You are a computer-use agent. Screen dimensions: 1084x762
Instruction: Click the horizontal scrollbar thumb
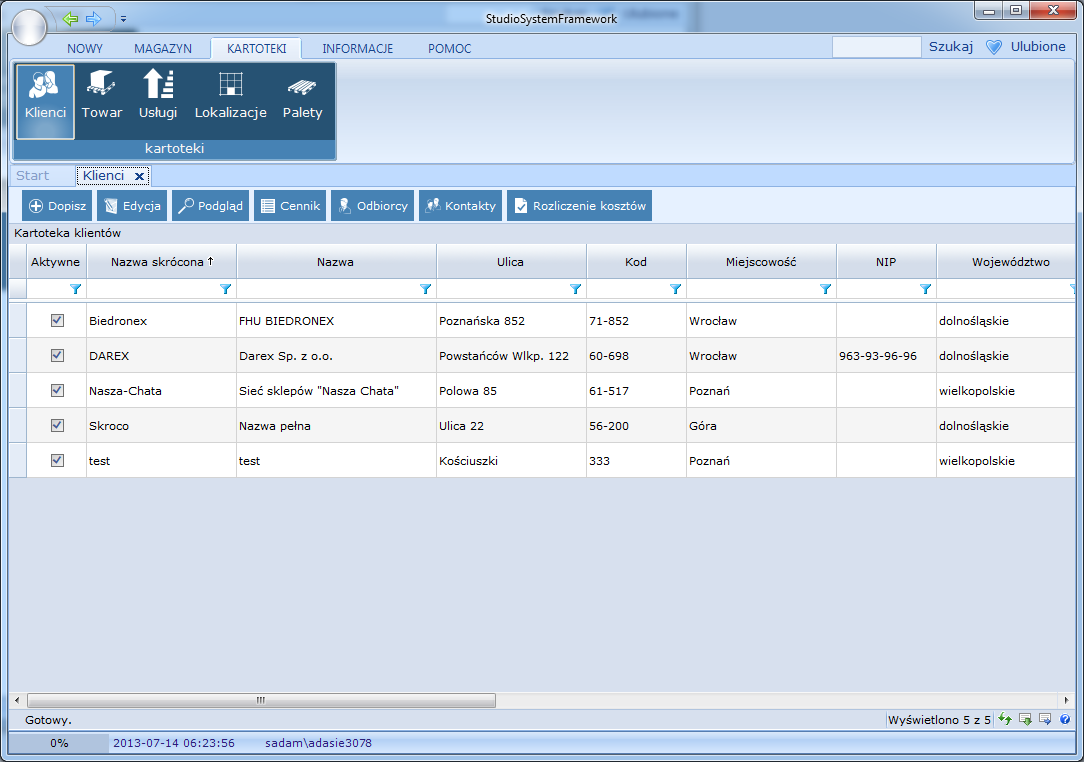coord(261,700)
